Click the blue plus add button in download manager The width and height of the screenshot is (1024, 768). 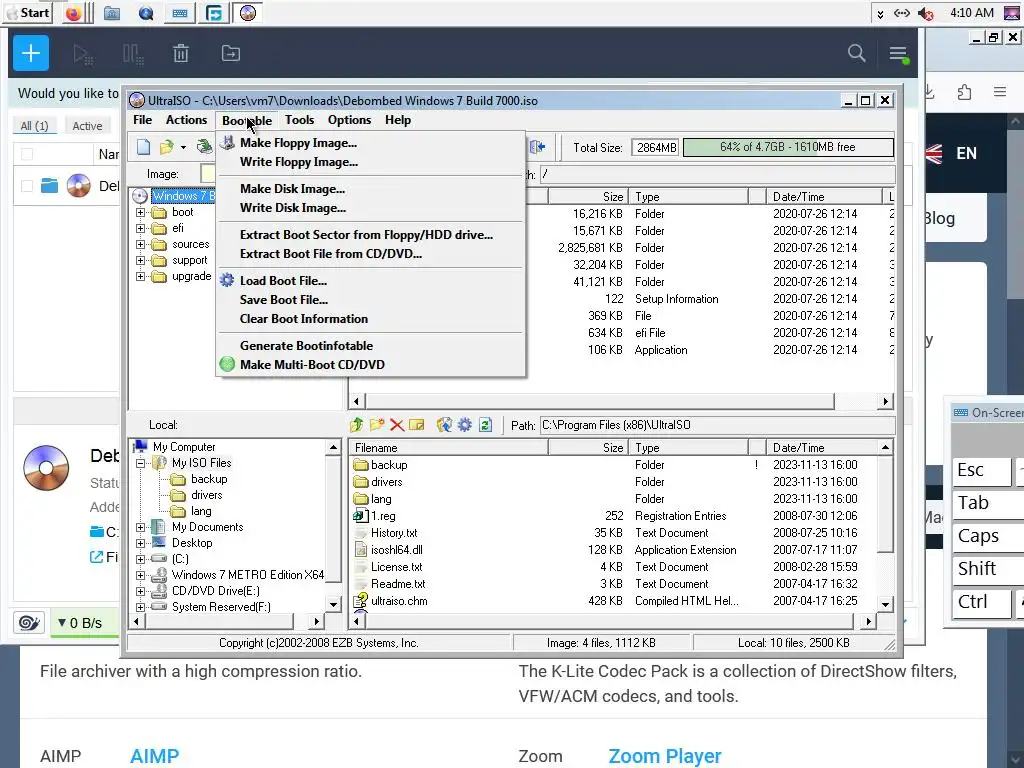(x=31, y=53)
